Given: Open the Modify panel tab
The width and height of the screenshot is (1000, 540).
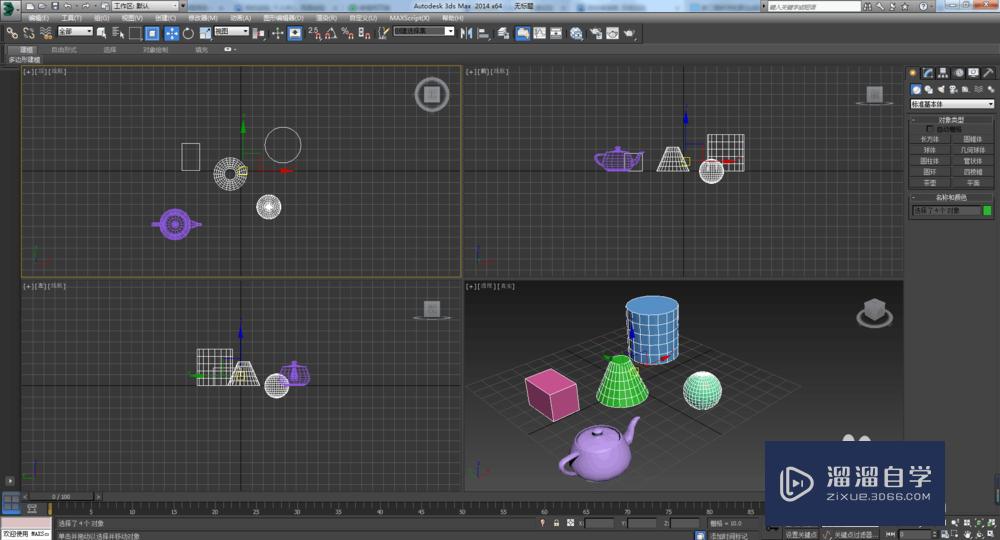Looking at the screenshot, I should [x=928, y=73].
